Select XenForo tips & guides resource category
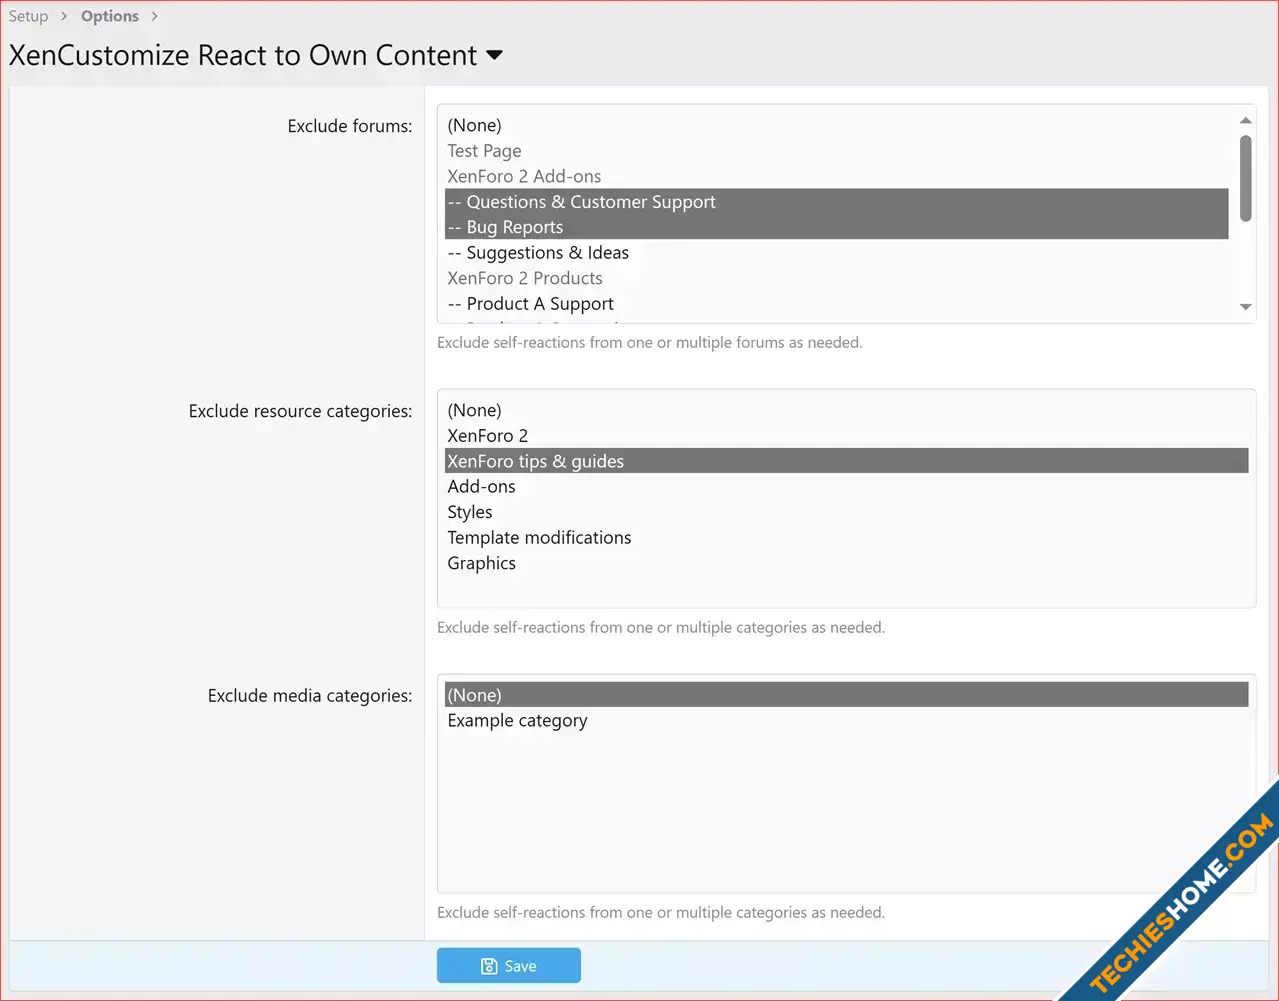Image resolution: width=1279 pixels, height=1001 pixels. point(846,461)
